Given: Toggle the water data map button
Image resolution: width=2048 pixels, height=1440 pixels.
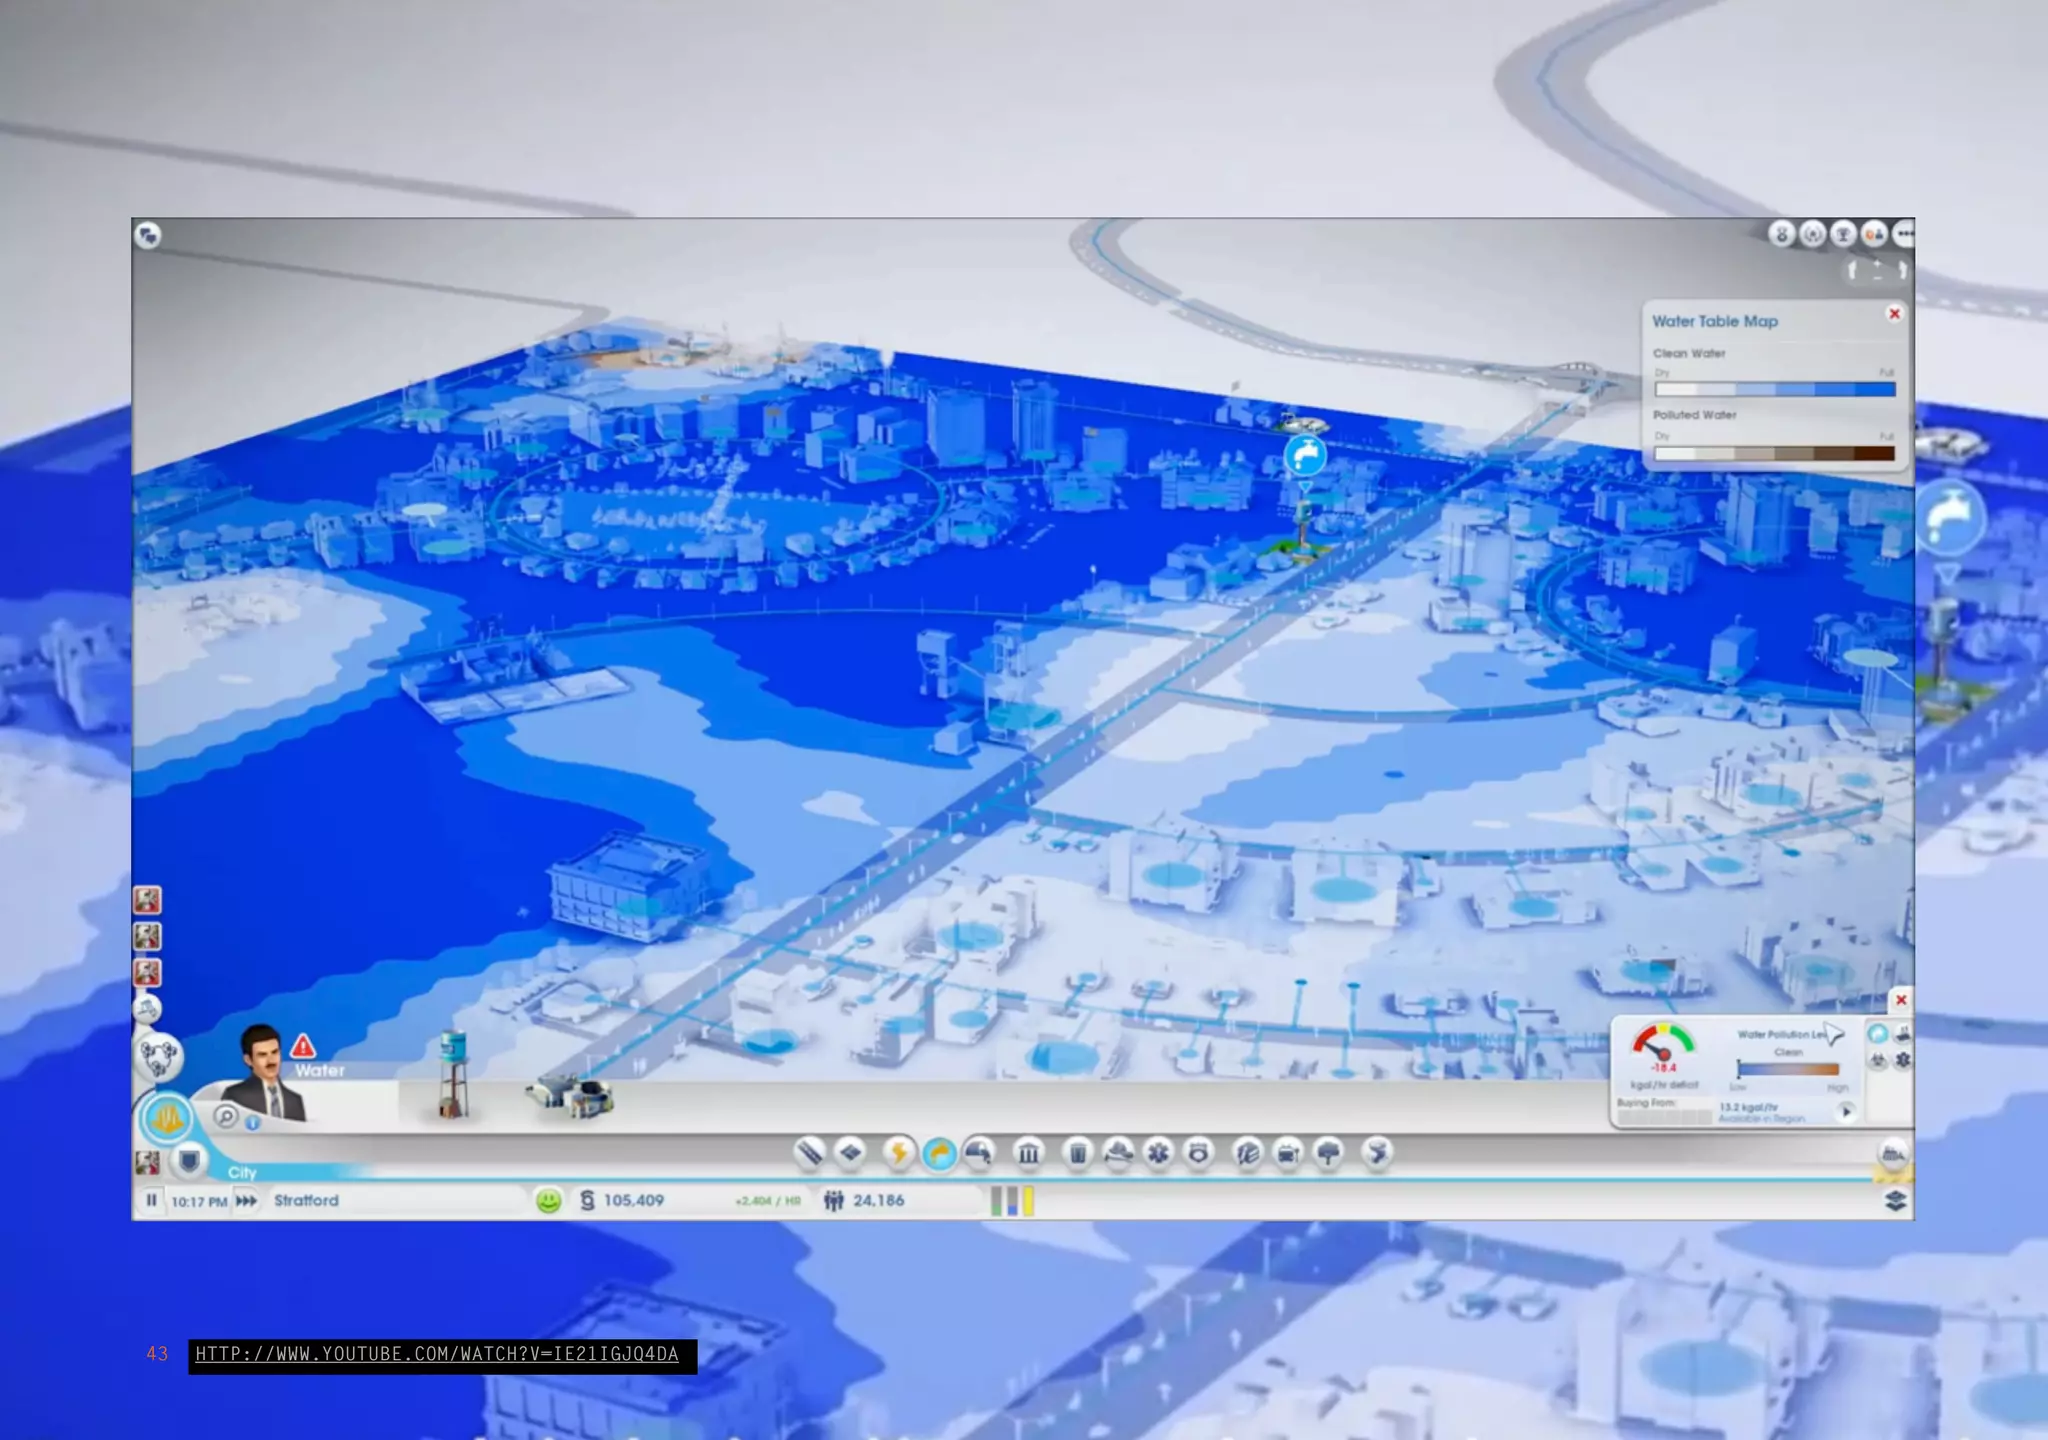Looking at the screenshot, I should pos(1878,1035).
